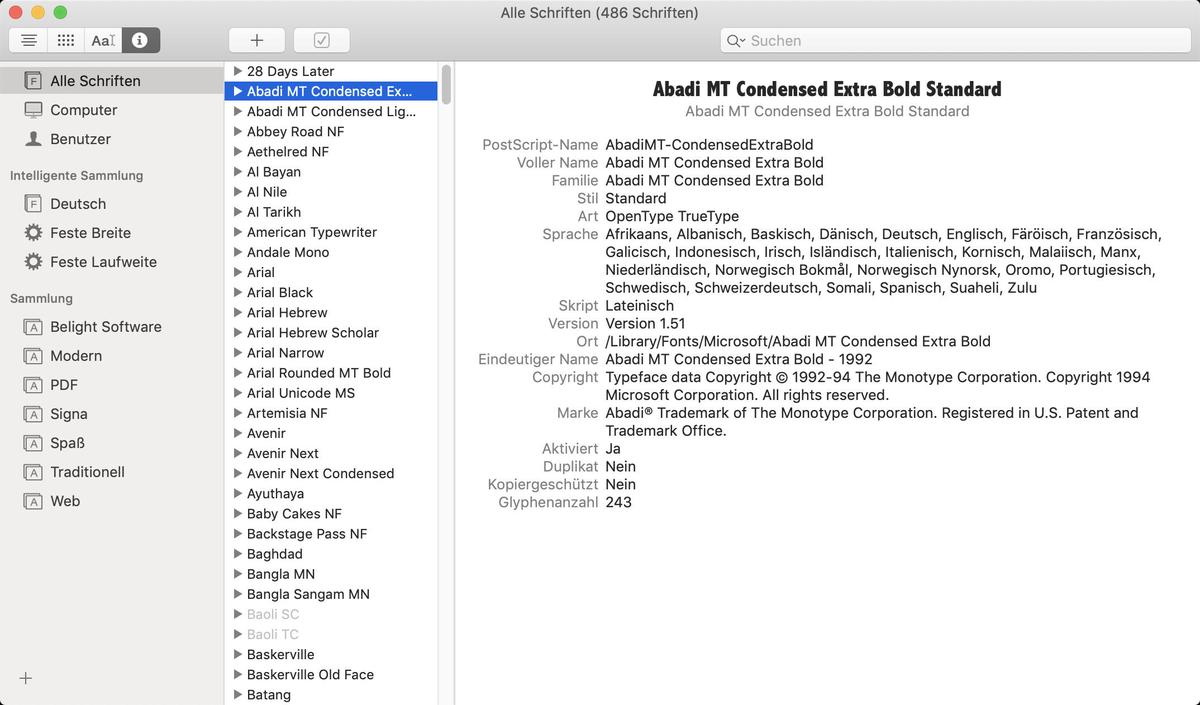The height and width of the screenshot is (705, 1200).
Task: Open the Computer font collection
Action: (111, 110)
